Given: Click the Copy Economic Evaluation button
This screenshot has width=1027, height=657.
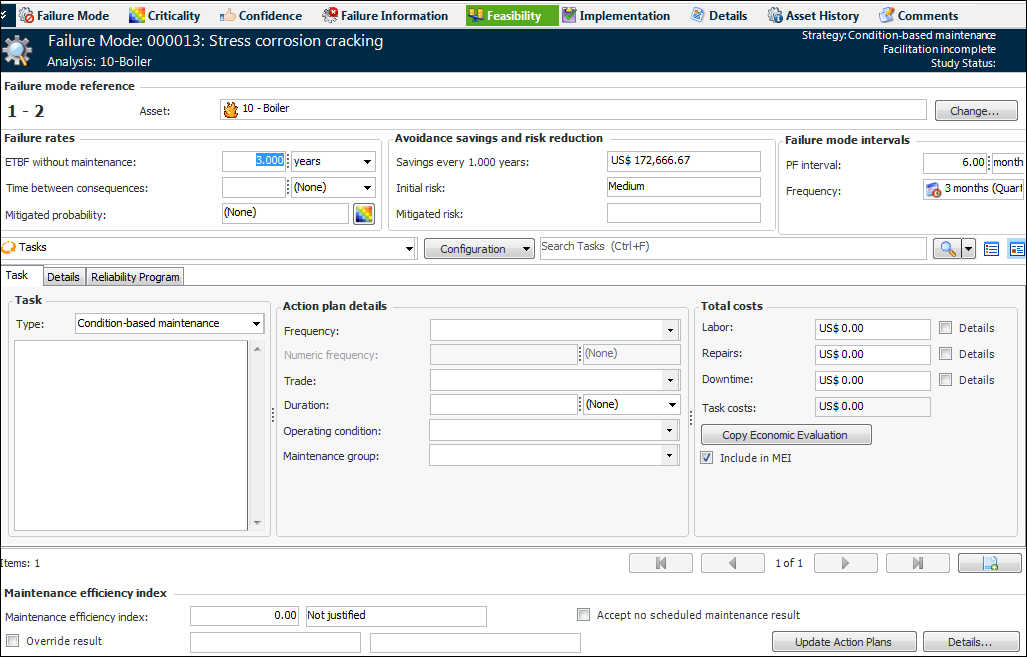Looking at the screenshot, I should click(x=785, y=435).
